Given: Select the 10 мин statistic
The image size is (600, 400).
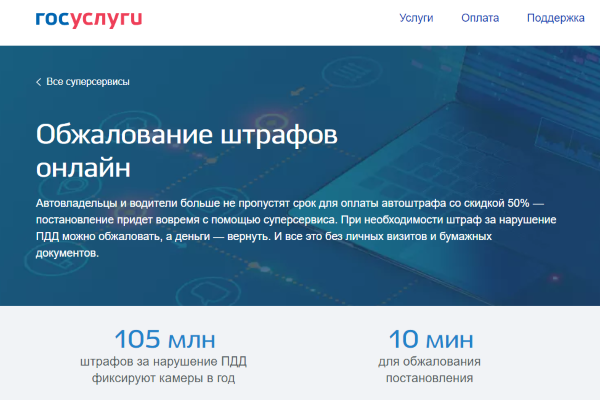Looking at the screenshot, I should click(430, 338).
